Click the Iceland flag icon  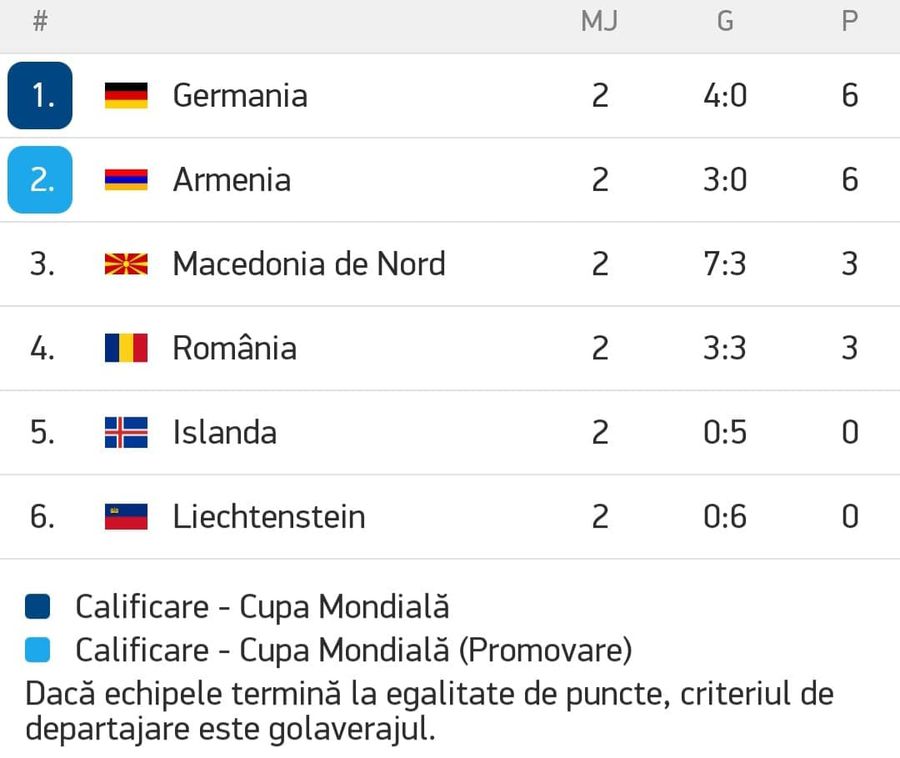tap(126, 432)
